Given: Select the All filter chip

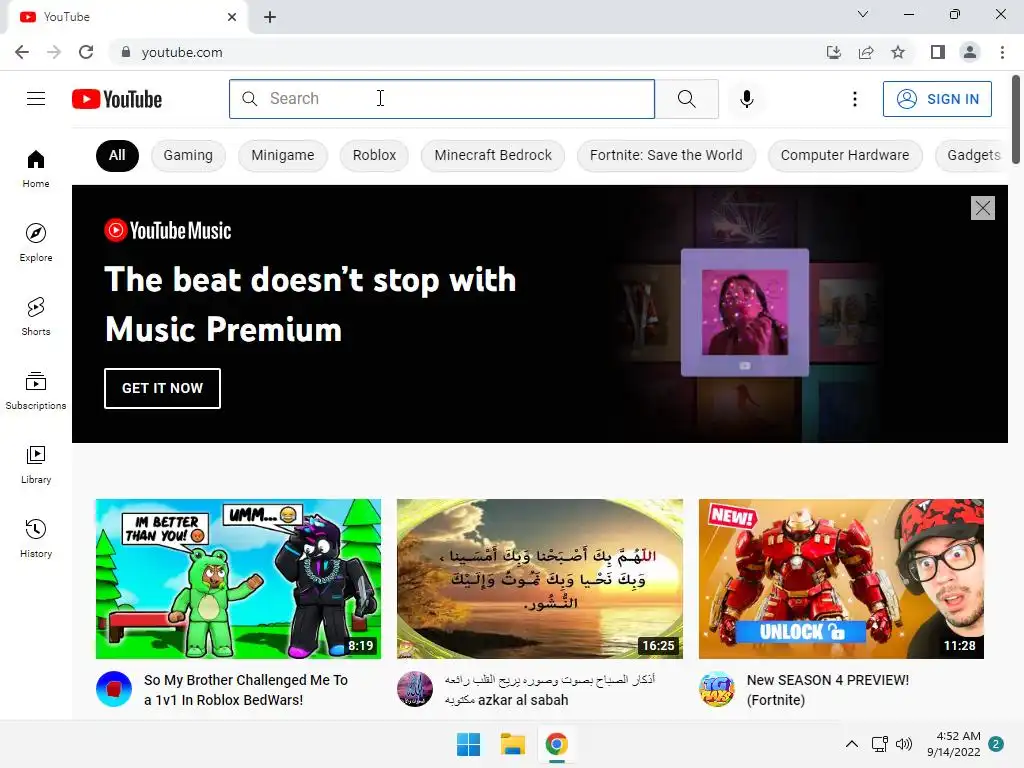Looking at the screenshot, I should tap(117, 155).
